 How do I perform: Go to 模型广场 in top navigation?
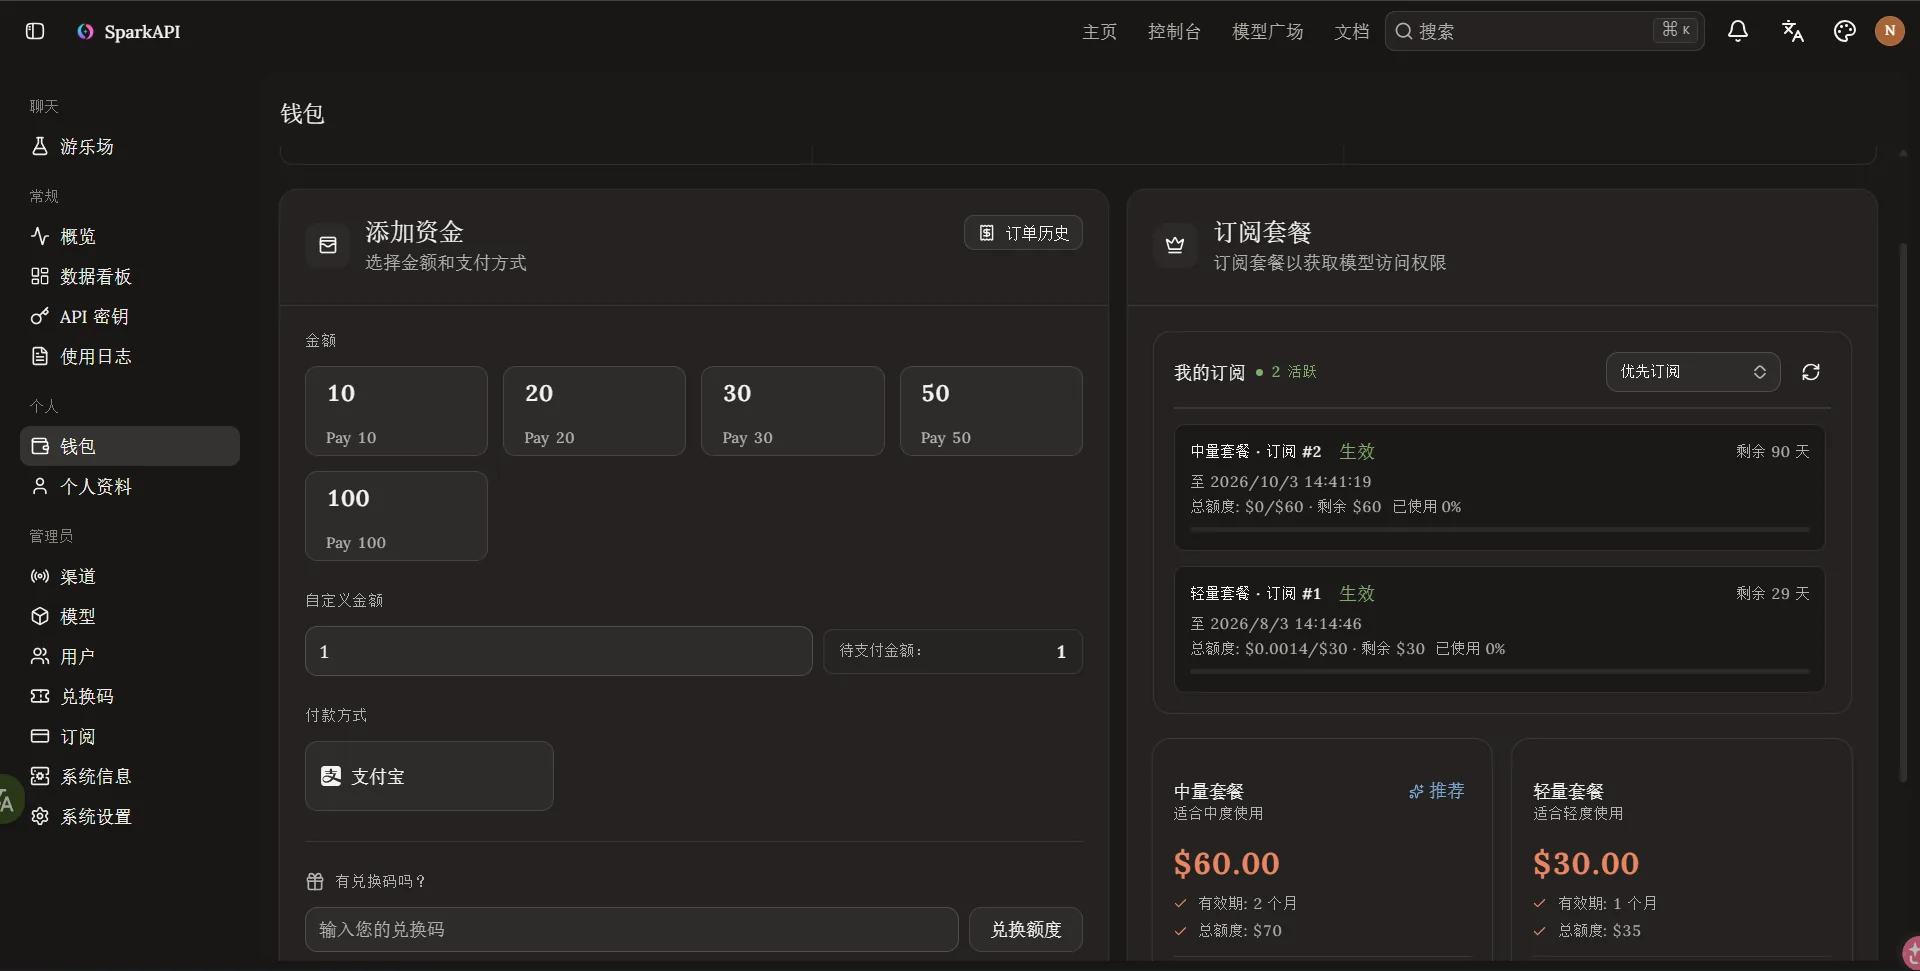coord(1267,31)
